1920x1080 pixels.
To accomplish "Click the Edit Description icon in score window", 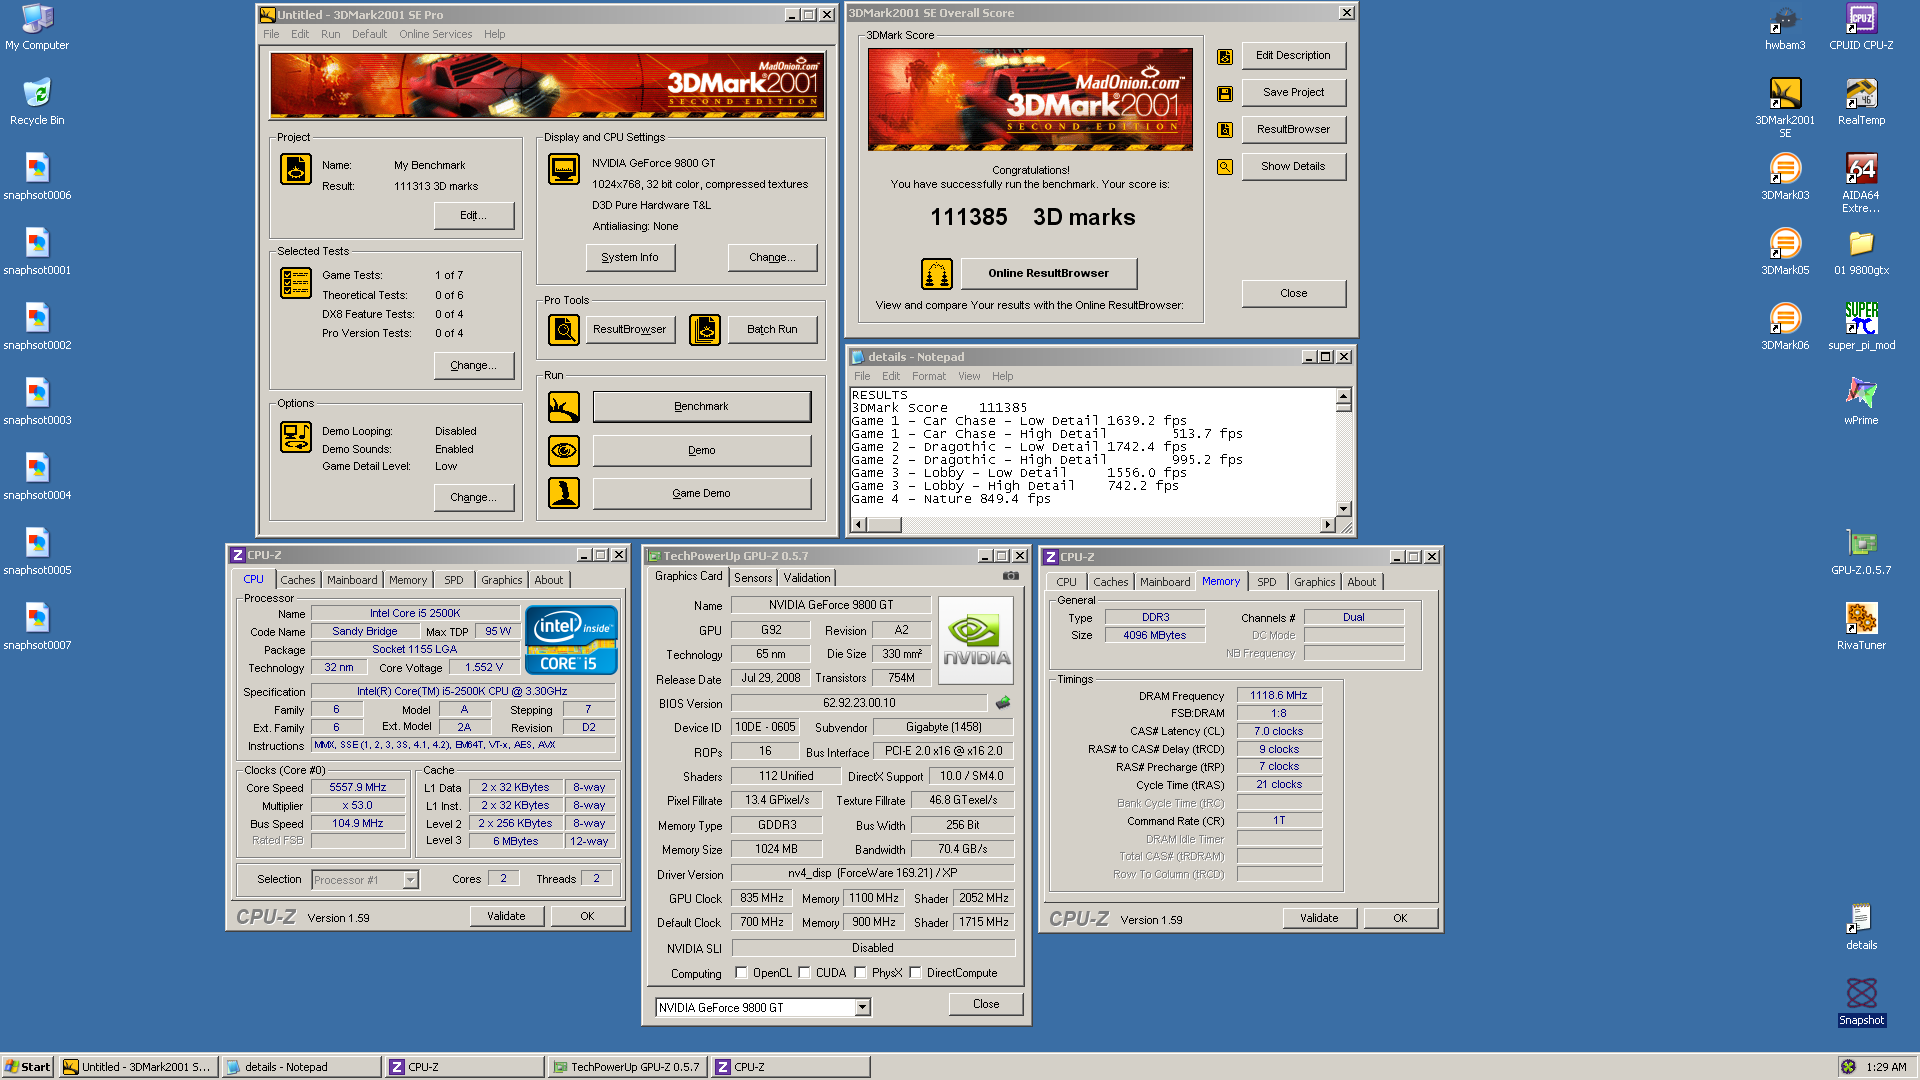I will (x=1224, y=57).
